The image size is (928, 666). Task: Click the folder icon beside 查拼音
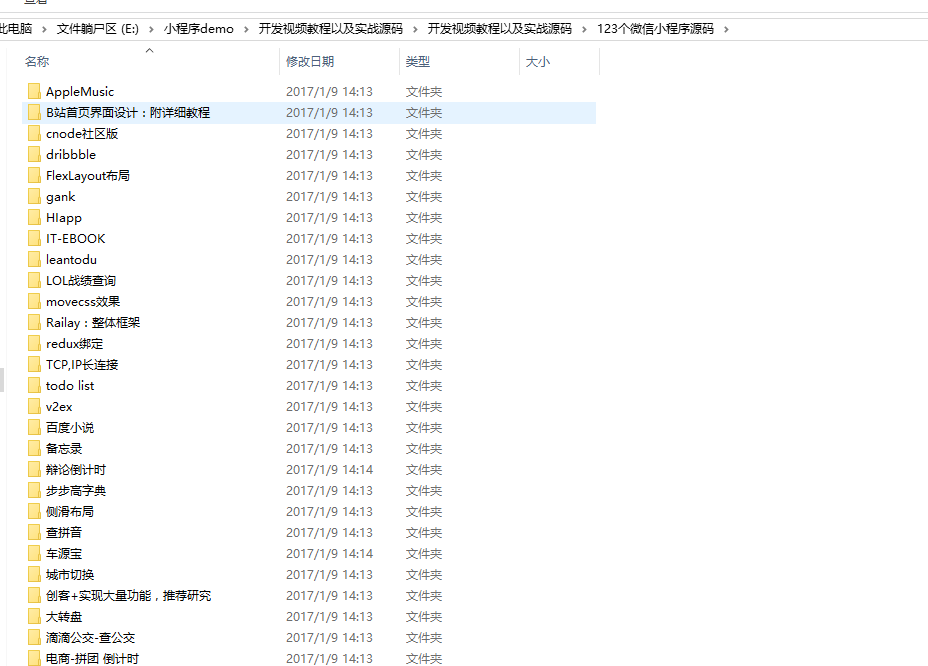pos(34,532)
